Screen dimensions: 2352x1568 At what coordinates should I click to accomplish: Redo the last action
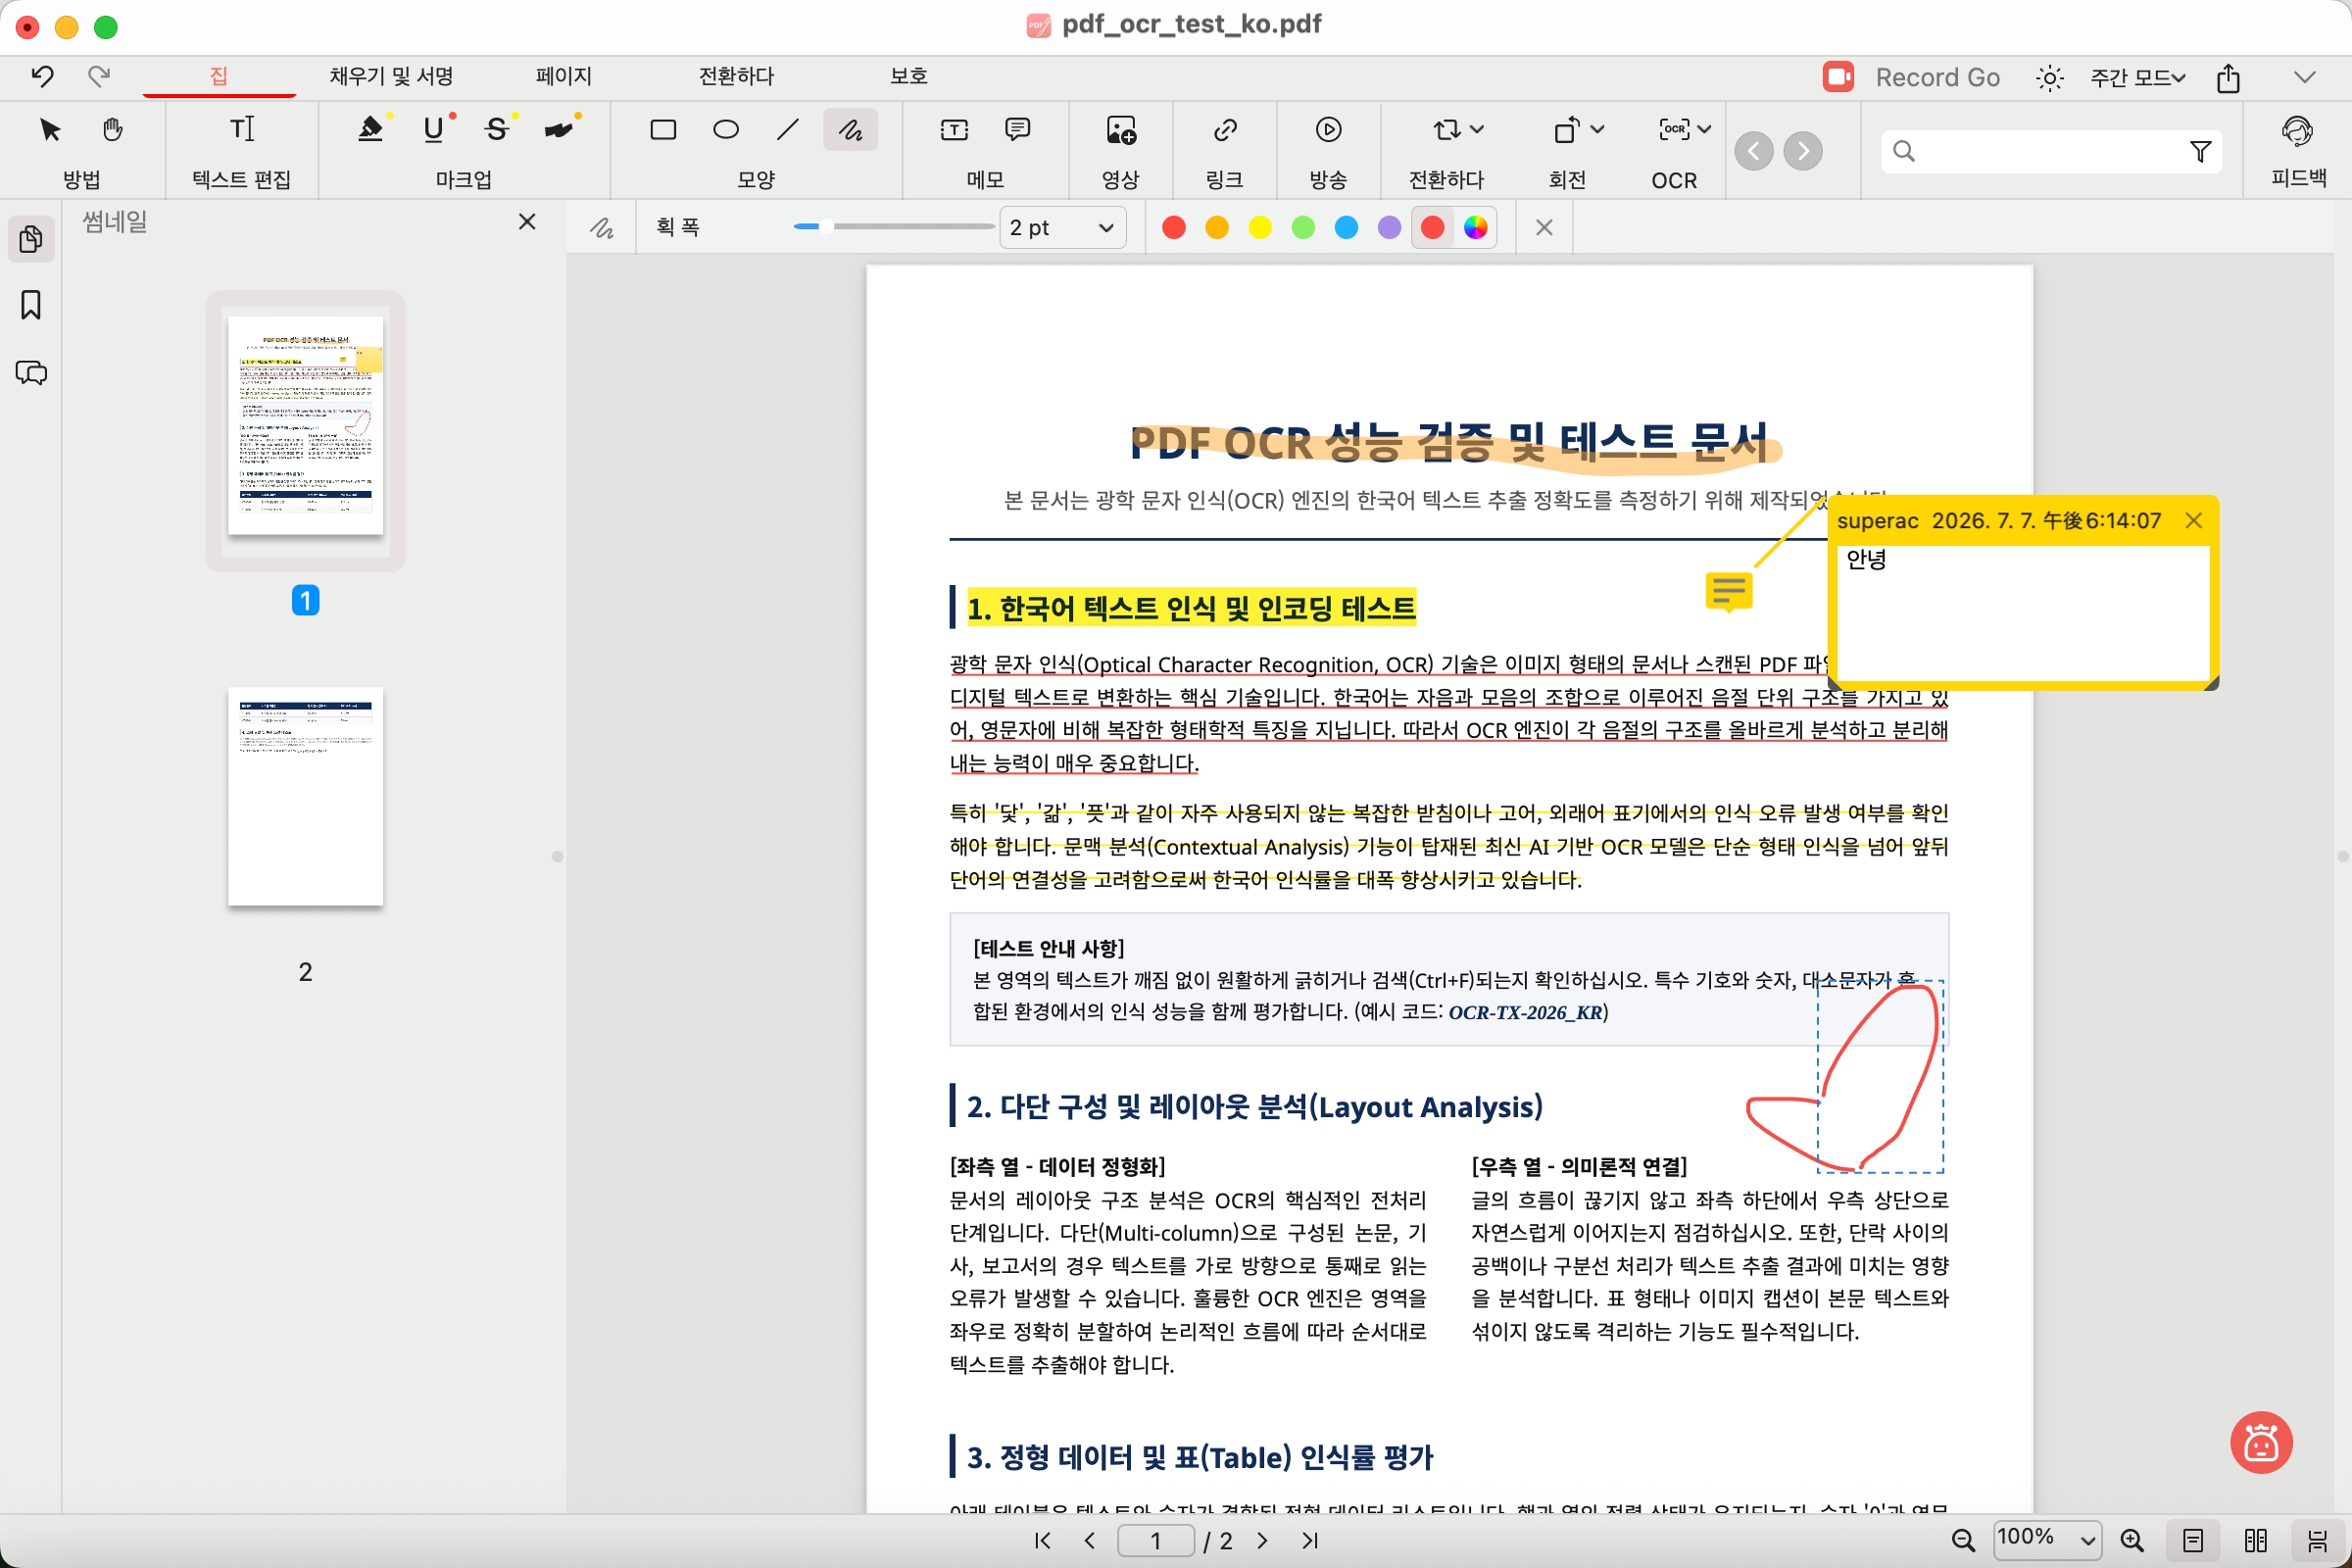coord(98,76)
